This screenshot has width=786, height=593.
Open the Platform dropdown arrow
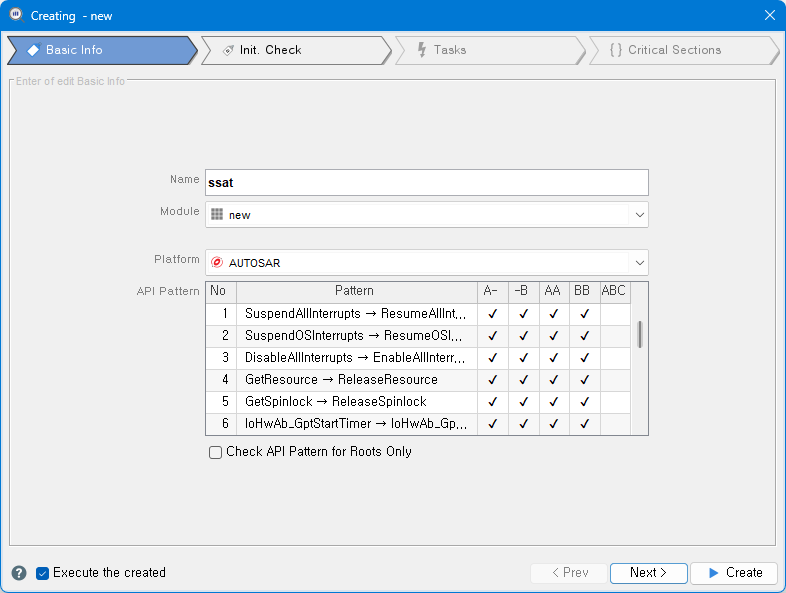coord(639,263)
